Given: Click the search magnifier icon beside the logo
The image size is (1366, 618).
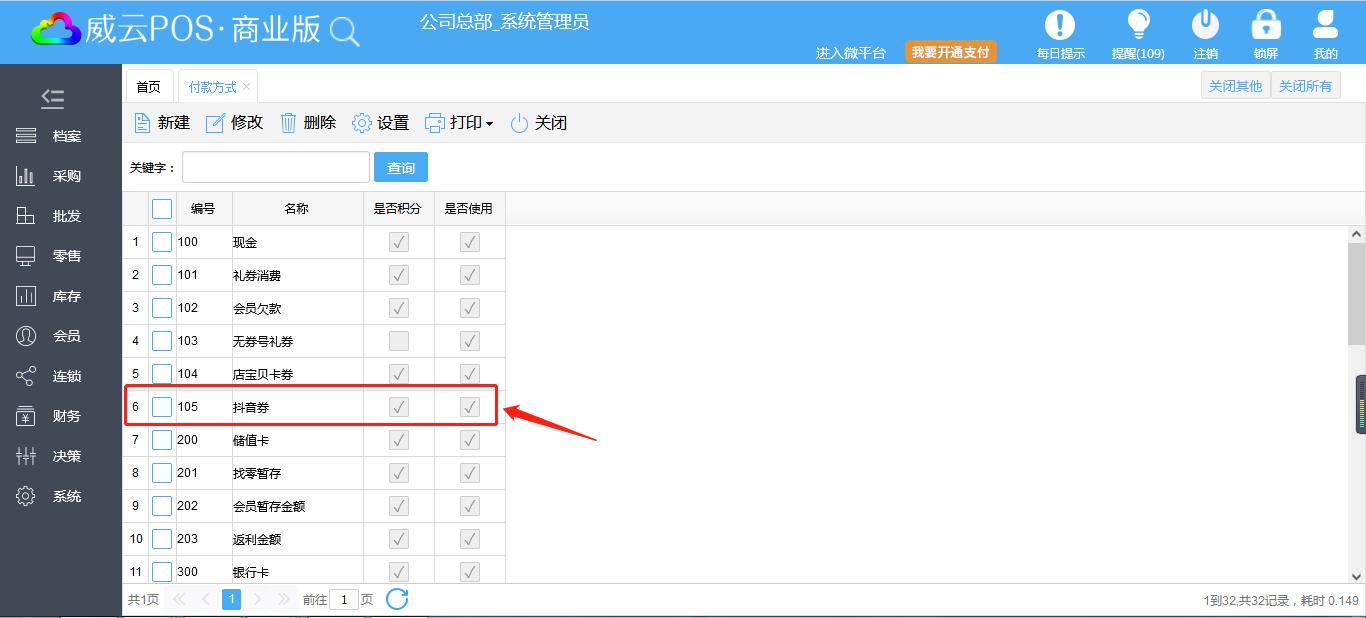Looking at the screenshot, I should [344, 32].
